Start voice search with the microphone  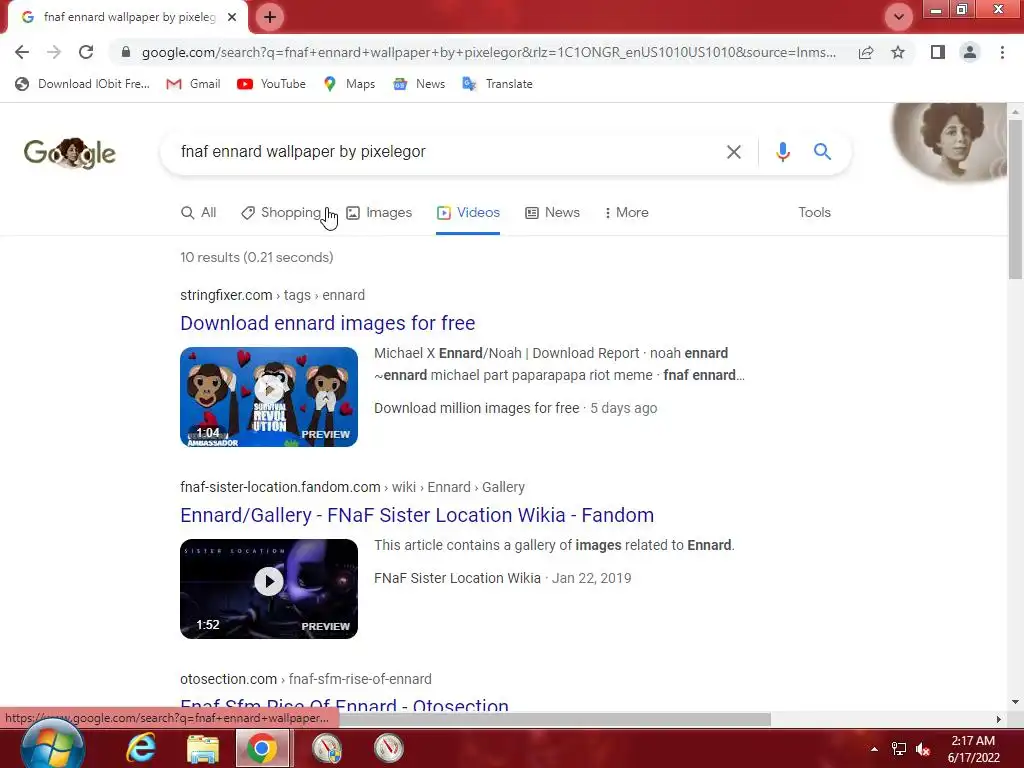[x=782, y=152]
